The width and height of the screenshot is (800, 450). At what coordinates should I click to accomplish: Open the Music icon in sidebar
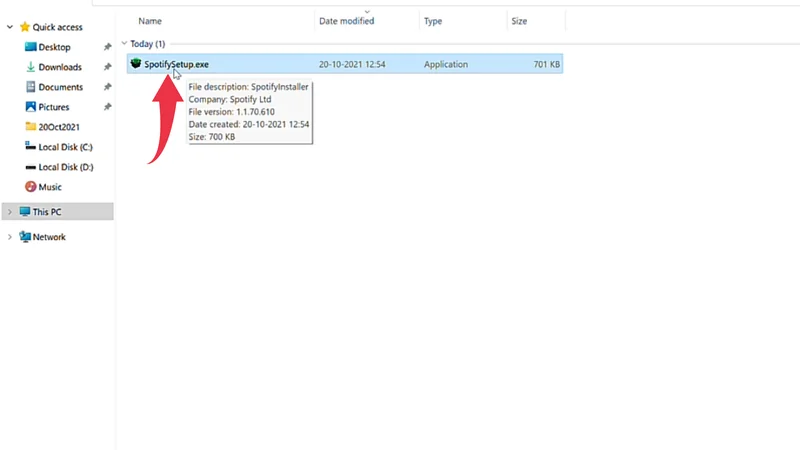[x=30, y=187]
